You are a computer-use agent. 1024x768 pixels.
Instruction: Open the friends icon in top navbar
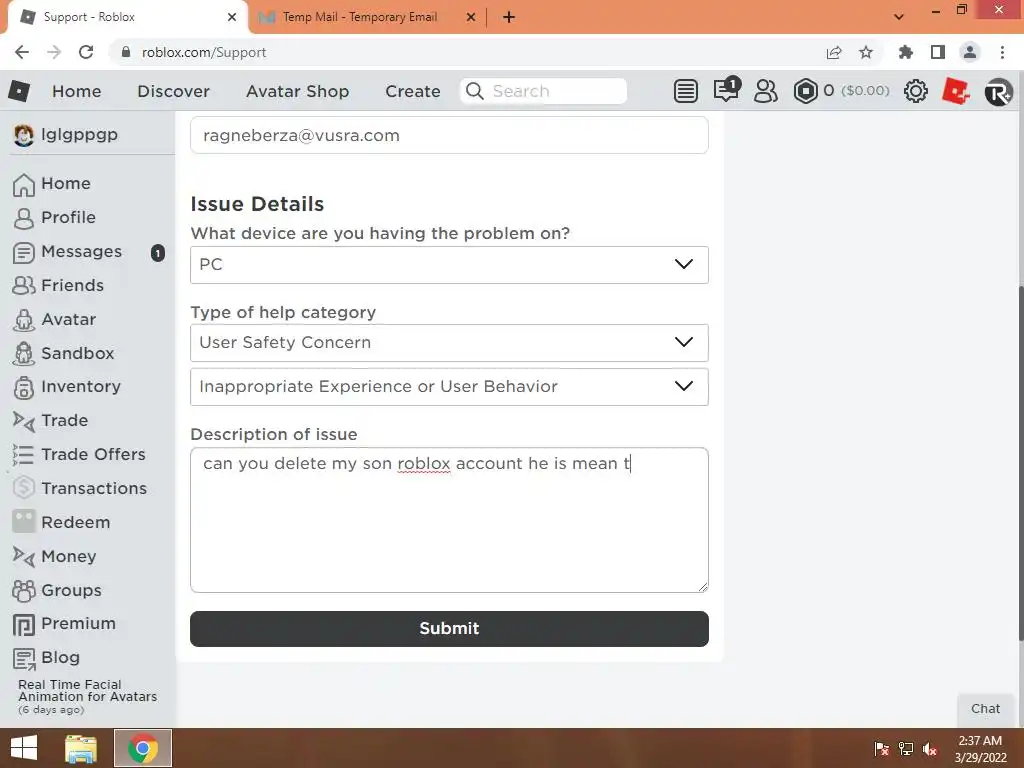(765, 91)
